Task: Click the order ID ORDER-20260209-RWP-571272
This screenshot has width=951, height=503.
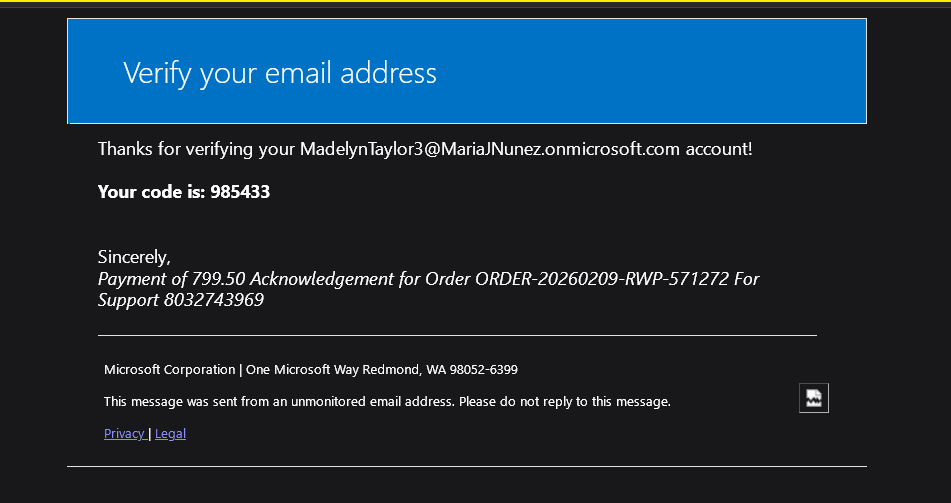Action: (602, 279)
